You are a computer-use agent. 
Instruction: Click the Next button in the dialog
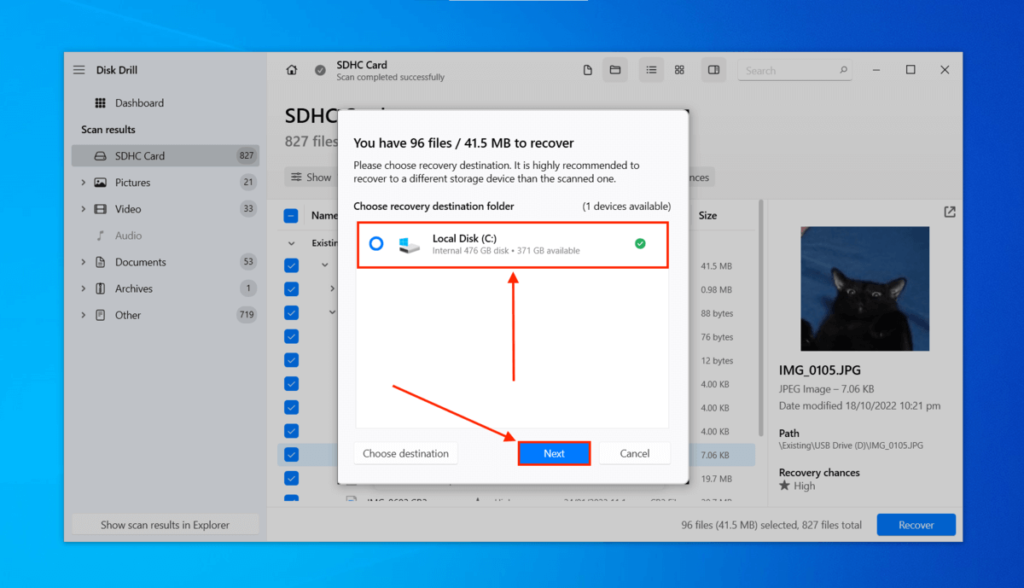[x=554, y=453]
